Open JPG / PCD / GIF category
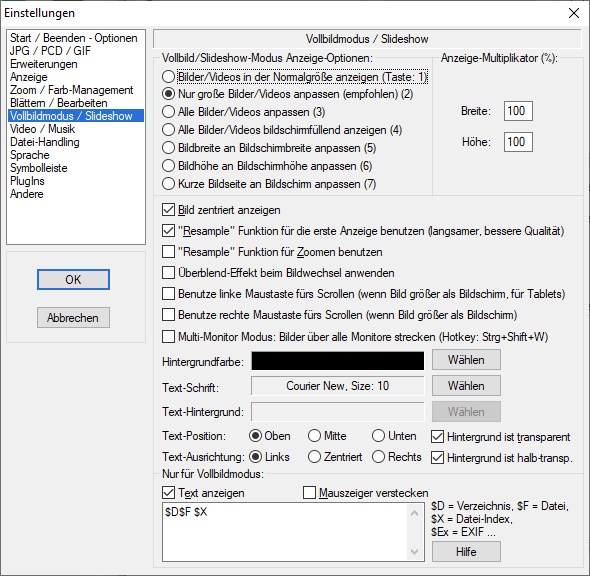 click(50, 51)
